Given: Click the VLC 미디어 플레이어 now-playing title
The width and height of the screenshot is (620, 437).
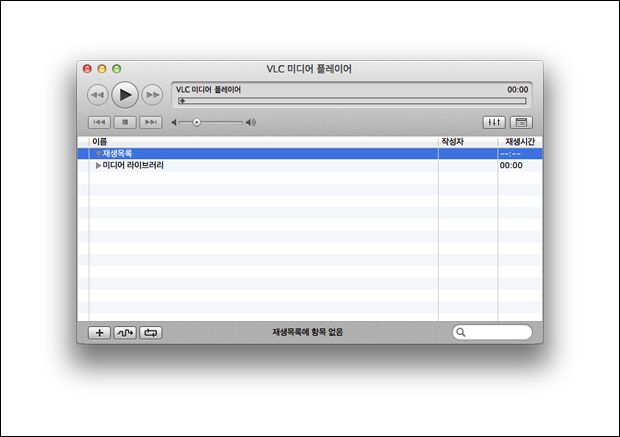Looking at the screenshot, I should [208, 90].
